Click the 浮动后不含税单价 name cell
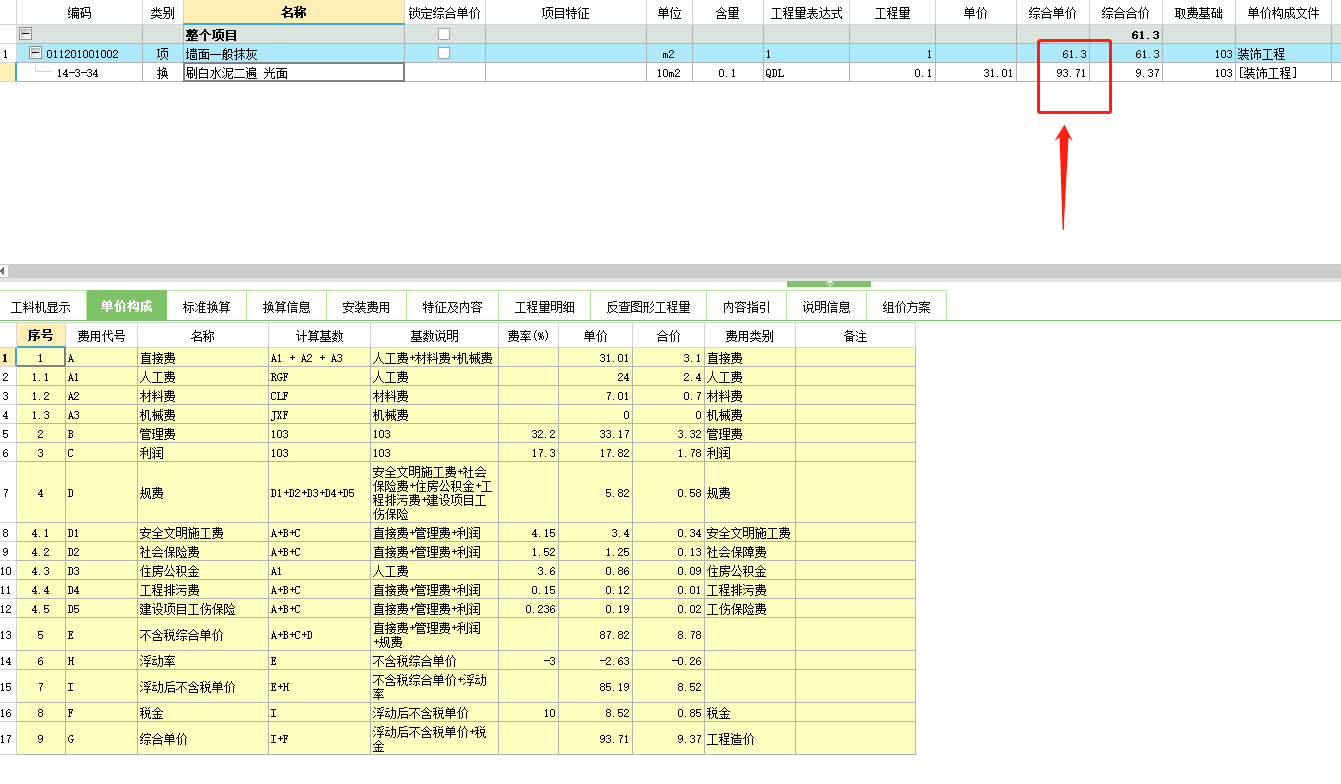This screenshot has height=784, width=1341. [202, 687]
